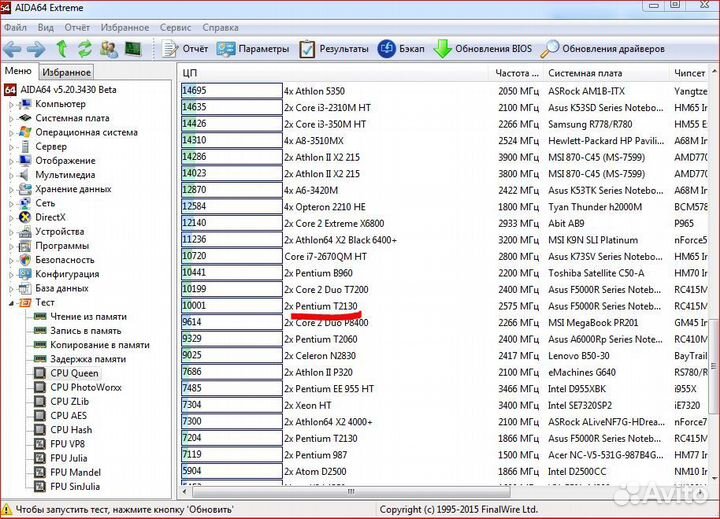The height and width of the screenshot is (519, 720).
Task: Click the green Refresh arrows icon
Action: click(x=85, y=49)
